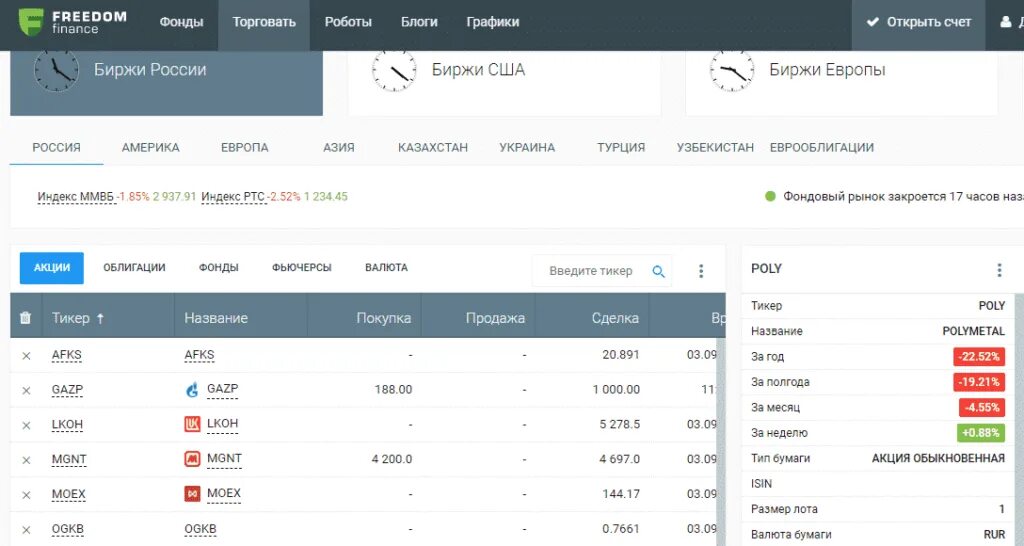Viewport: 1024px width, 546px height.
Task: Open the AFKS ticker link
Action: (x=67, y=355)
